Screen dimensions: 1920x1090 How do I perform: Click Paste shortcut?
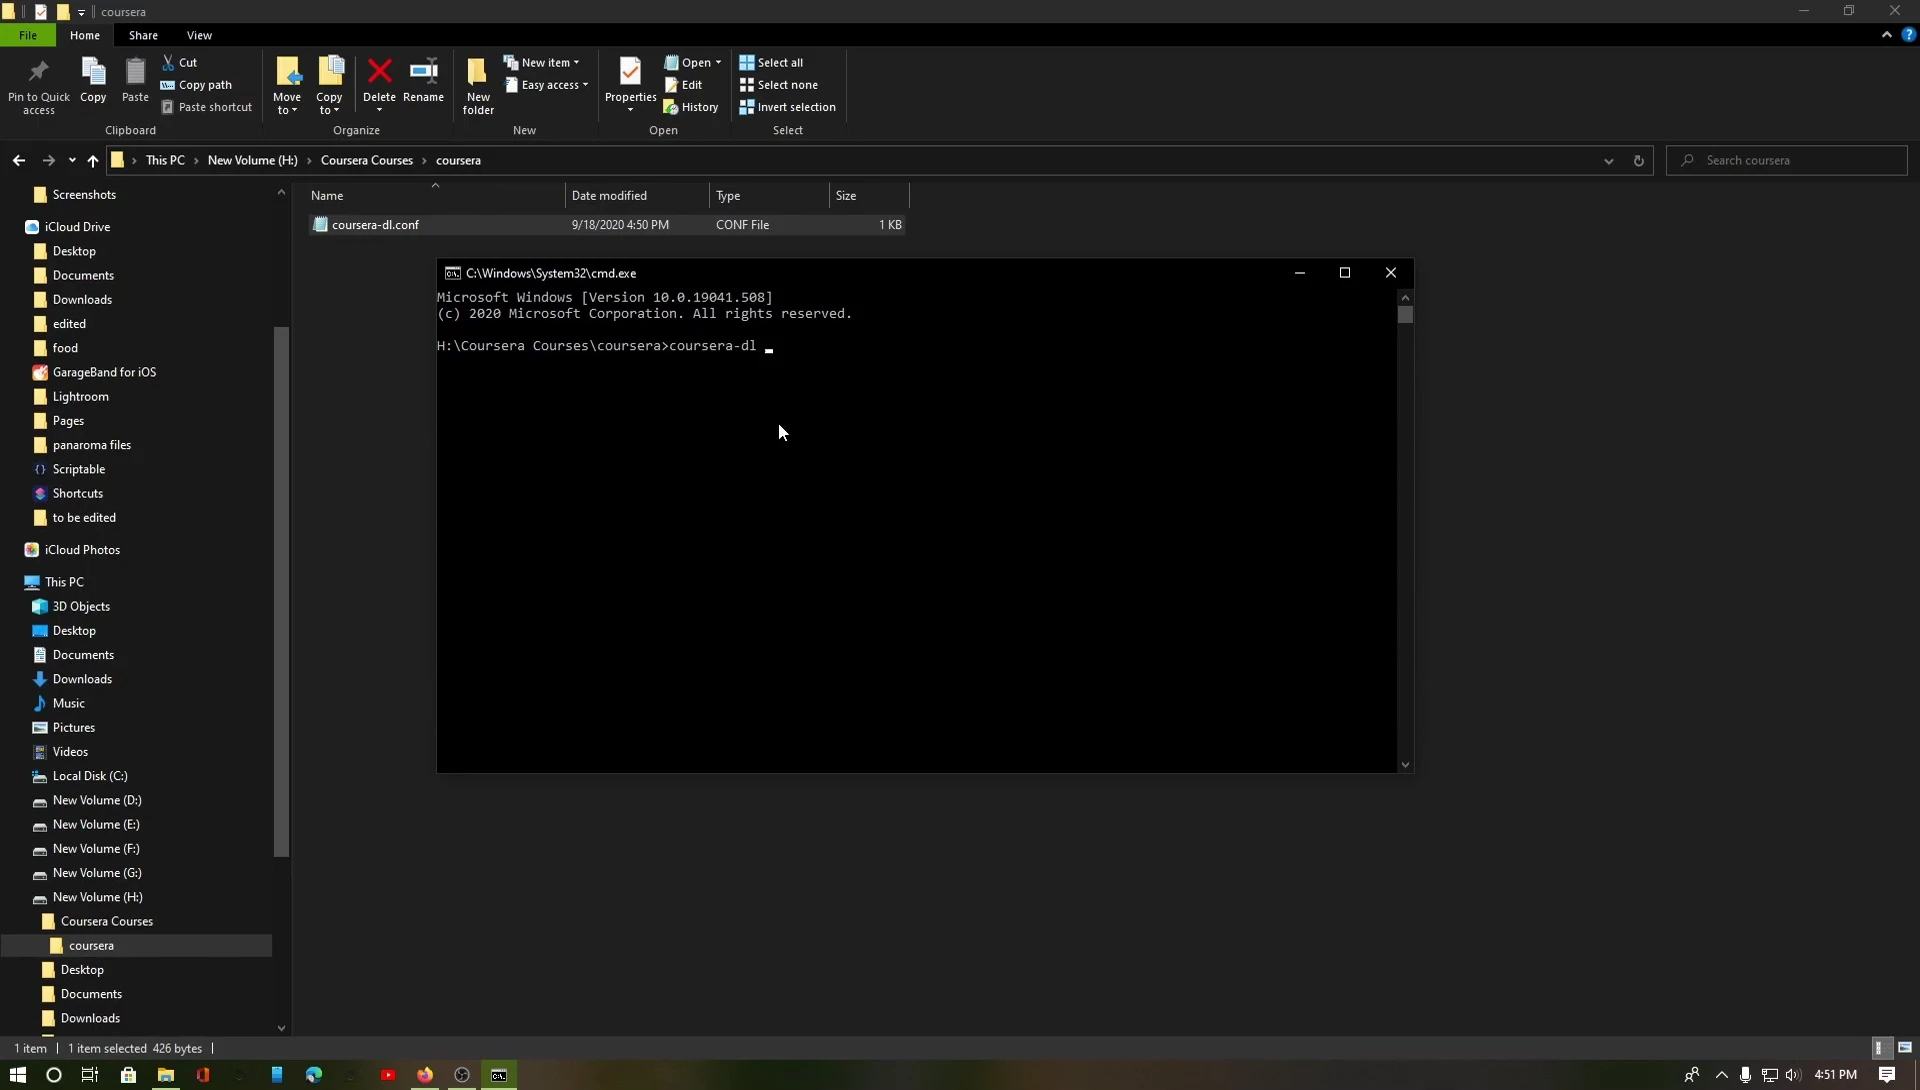[207, 107]
